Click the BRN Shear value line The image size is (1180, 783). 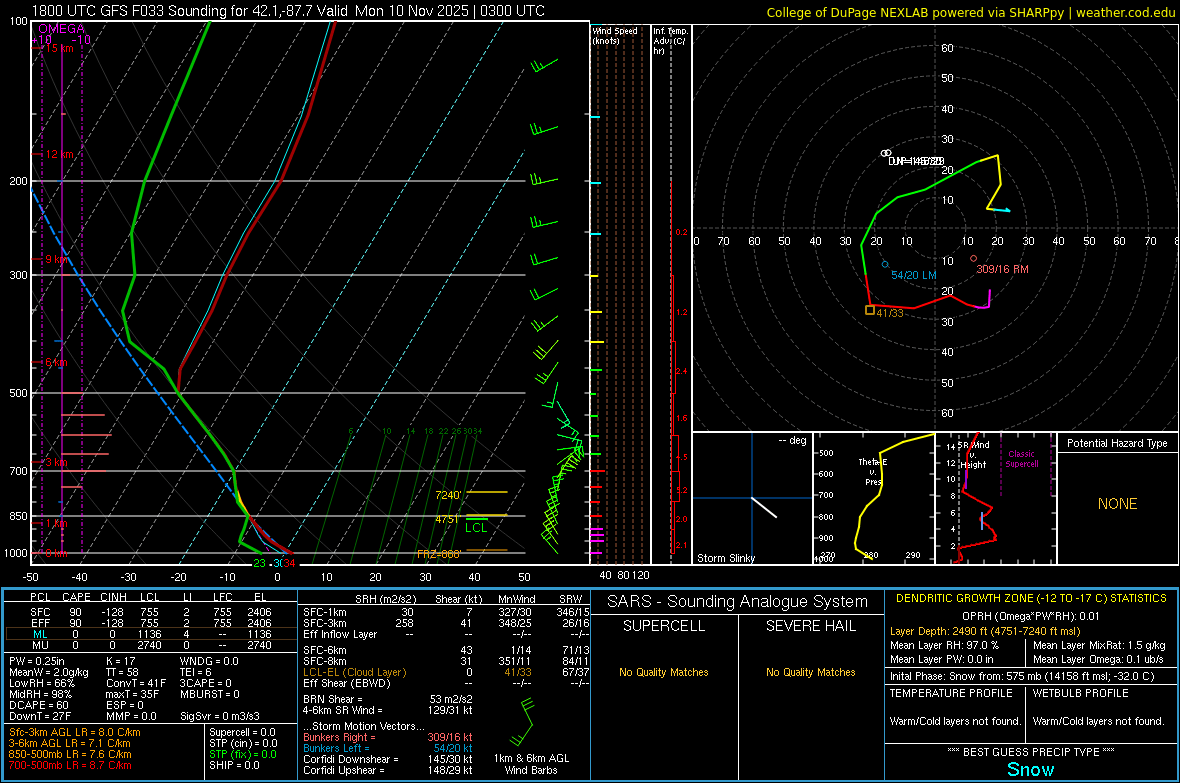click(x=388, y=699)
